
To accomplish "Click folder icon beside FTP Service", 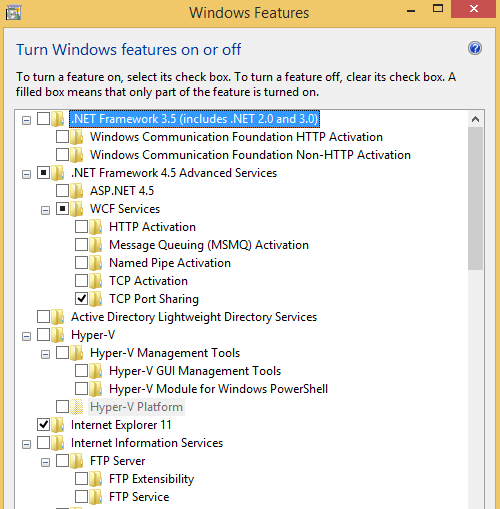I will [96, 497].
